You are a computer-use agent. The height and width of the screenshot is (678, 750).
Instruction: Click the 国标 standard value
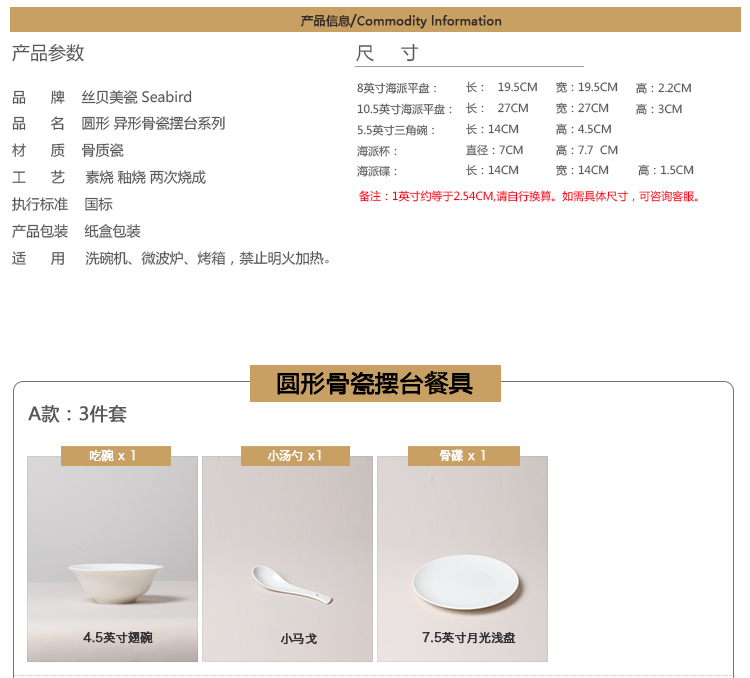click(99, 204)
